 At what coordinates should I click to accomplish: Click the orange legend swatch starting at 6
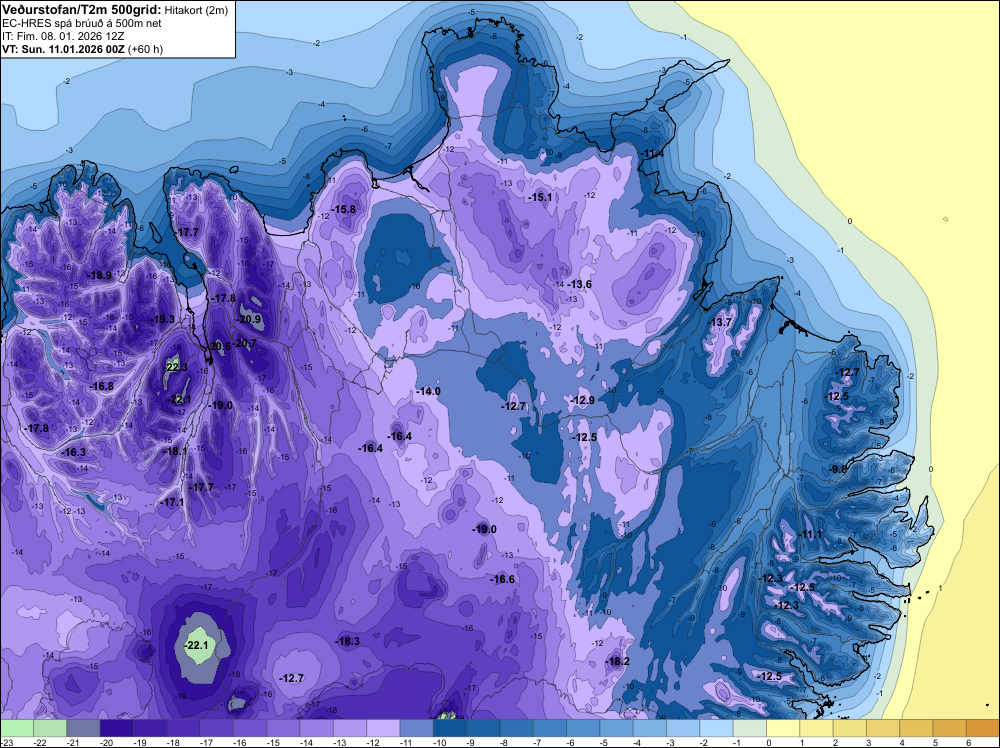click(983, 728)
